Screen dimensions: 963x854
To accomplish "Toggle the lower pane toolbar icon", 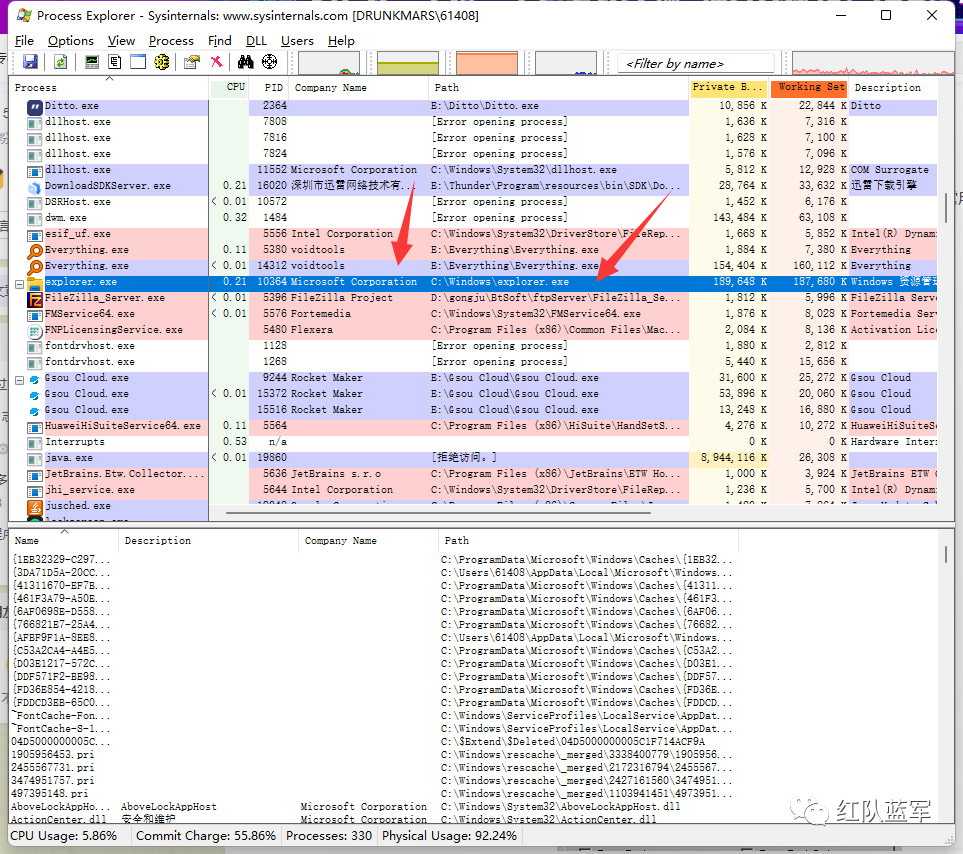I will pyautogui.click(x=138, y=61).
